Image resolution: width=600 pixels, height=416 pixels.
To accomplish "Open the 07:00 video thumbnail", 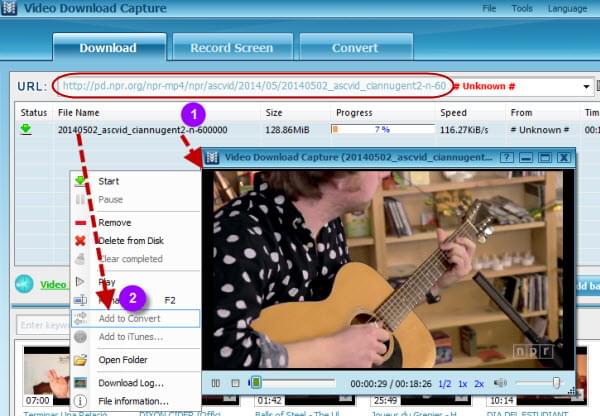I will coord(46,376).
